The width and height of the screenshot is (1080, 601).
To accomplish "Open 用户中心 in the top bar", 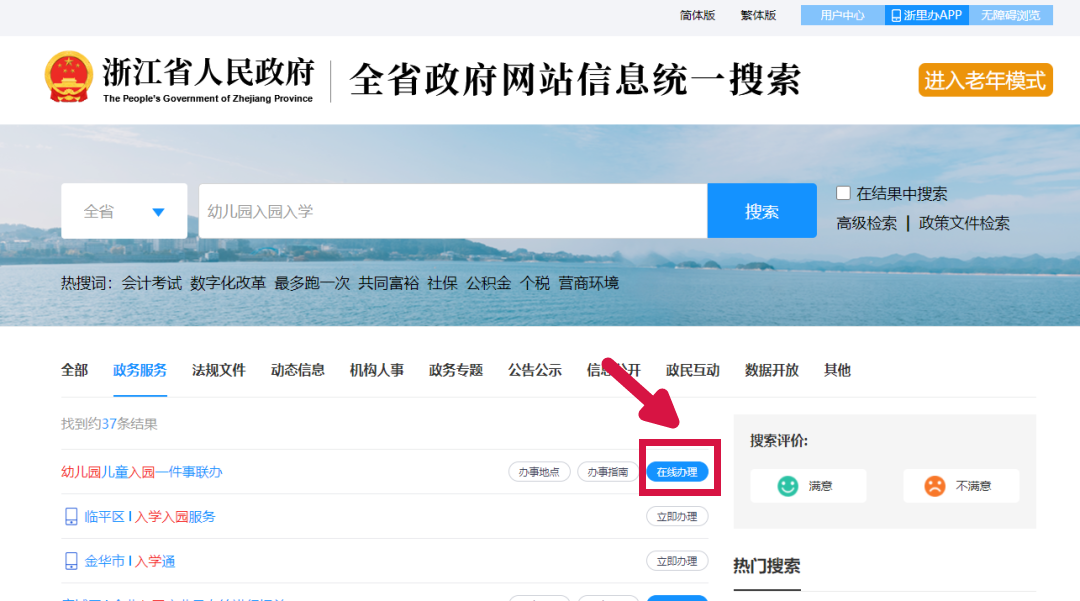I will (842, 15).
